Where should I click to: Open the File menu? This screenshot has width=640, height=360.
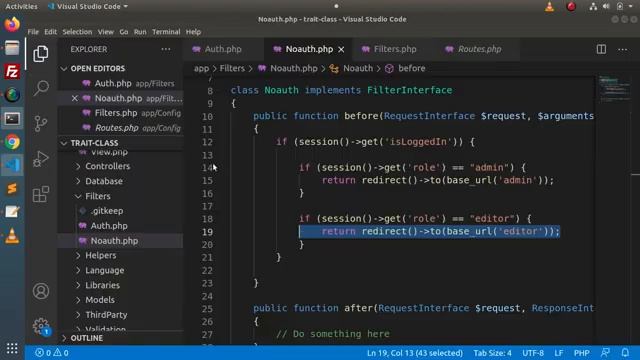tap(33, 32)
